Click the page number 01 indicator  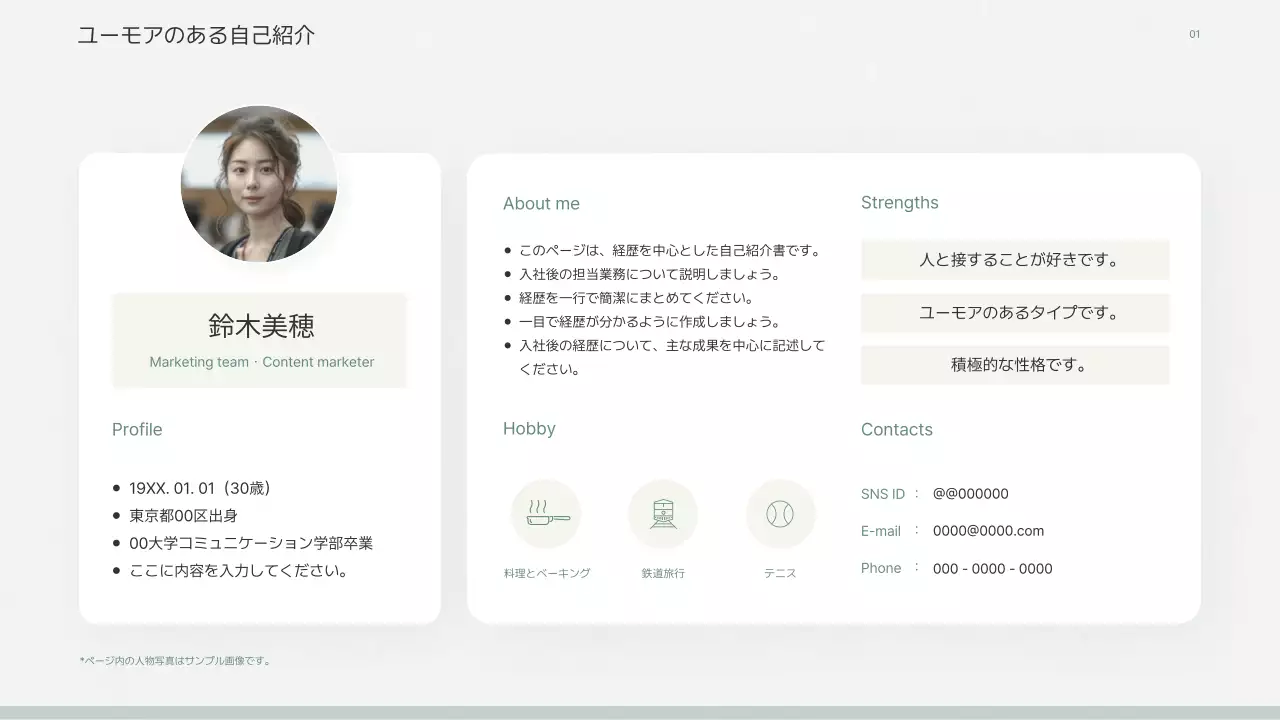click(x=1194, y=33)
